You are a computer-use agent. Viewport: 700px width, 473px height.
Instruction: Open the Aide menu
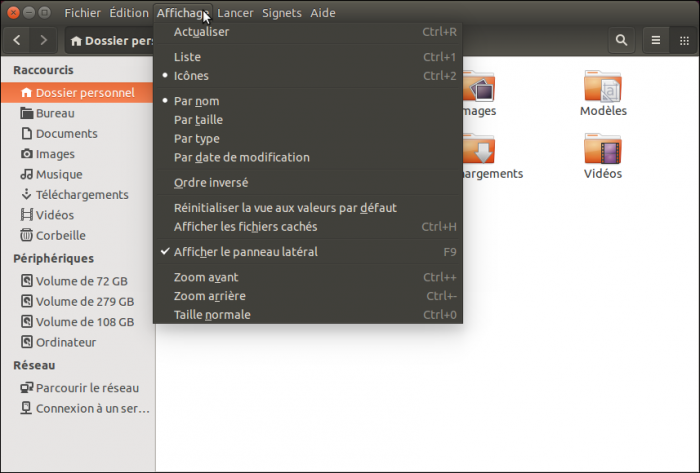pos(322,13)
